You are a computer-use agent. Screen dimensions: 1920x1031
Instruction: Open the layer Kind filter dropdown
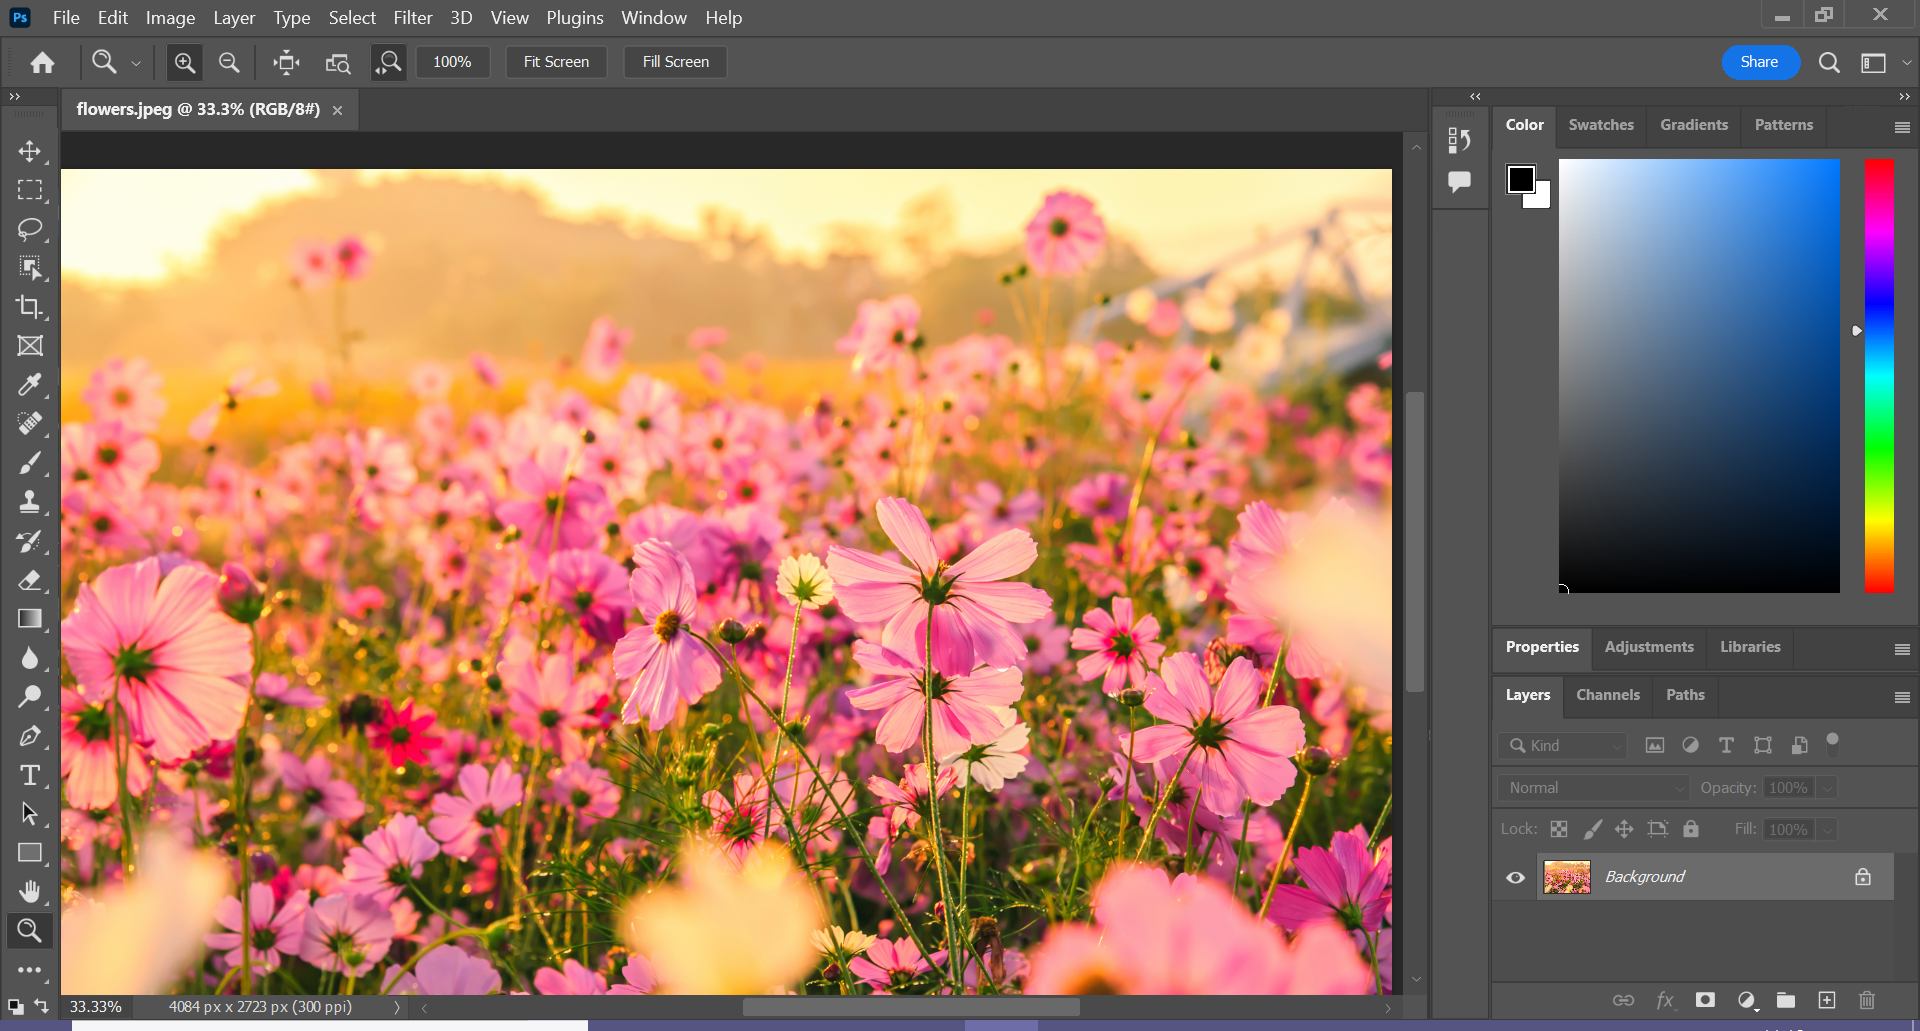pos(1563,746)
